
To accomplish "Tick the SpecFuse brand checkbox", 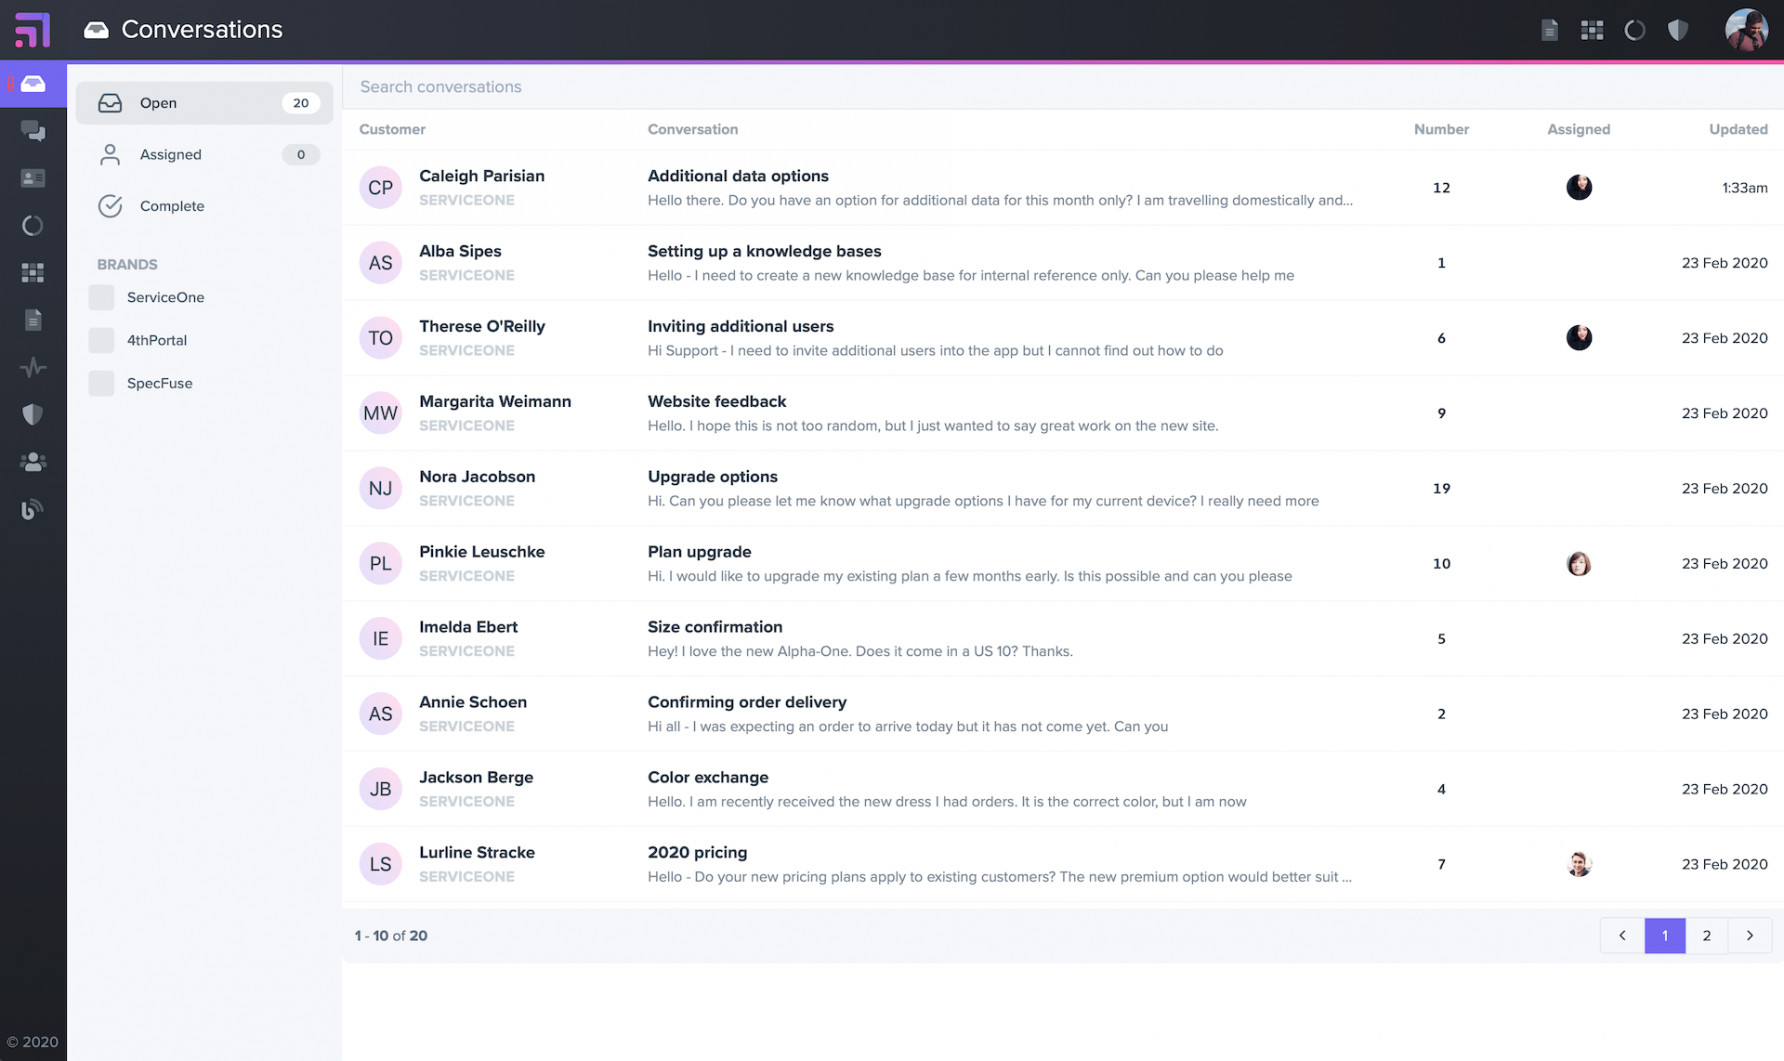I will pos(101,383).
